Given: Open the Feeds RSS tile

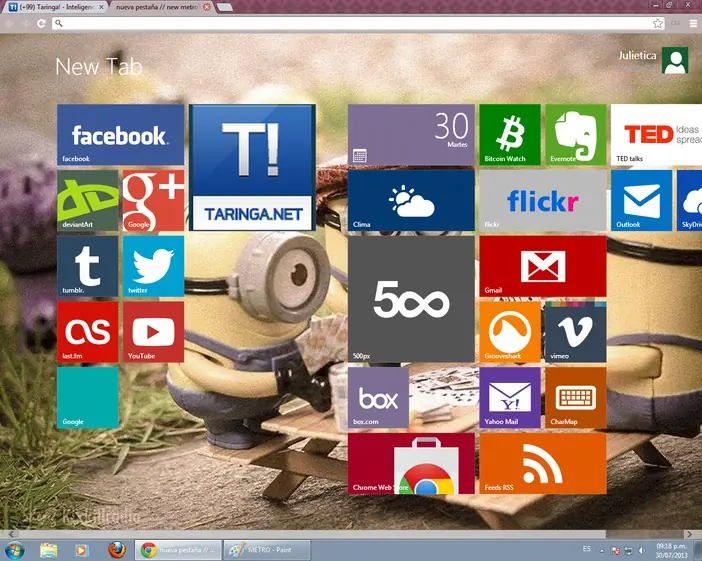Looking at the screenshot, I should click(543, 463).
